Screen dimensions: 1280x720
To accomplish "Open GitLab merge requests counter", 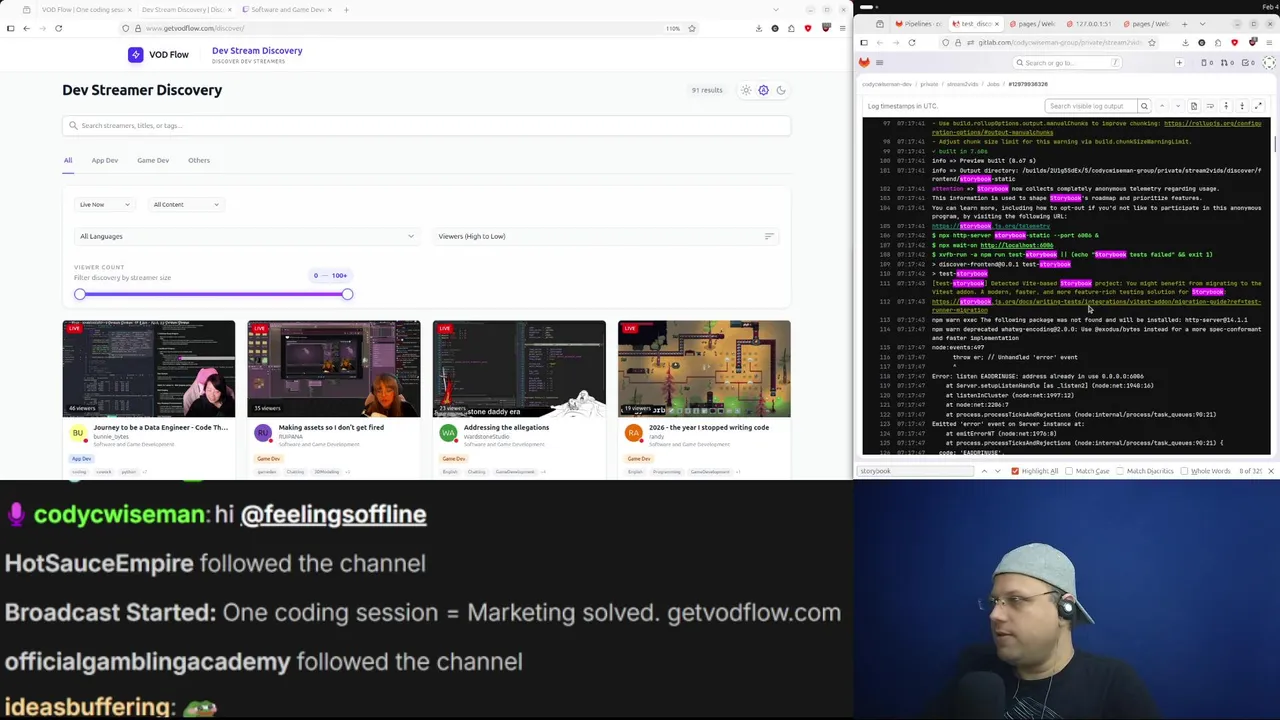I will coord(1228,63).
